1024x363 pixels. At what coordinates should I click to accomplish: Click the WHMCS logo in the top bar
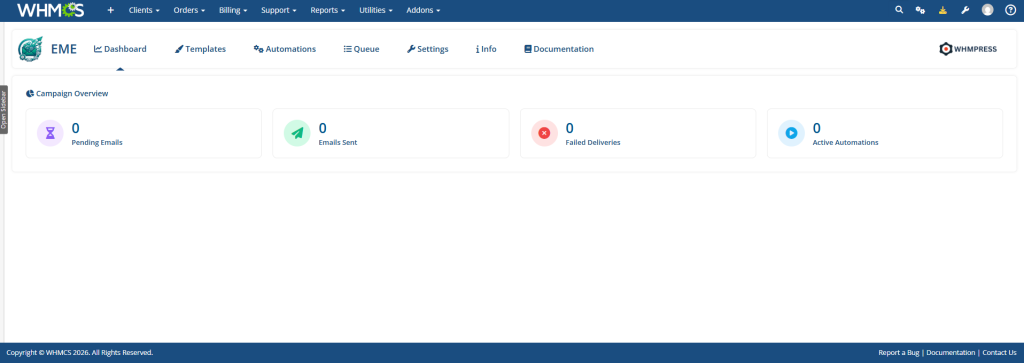(x=51, y=10)
